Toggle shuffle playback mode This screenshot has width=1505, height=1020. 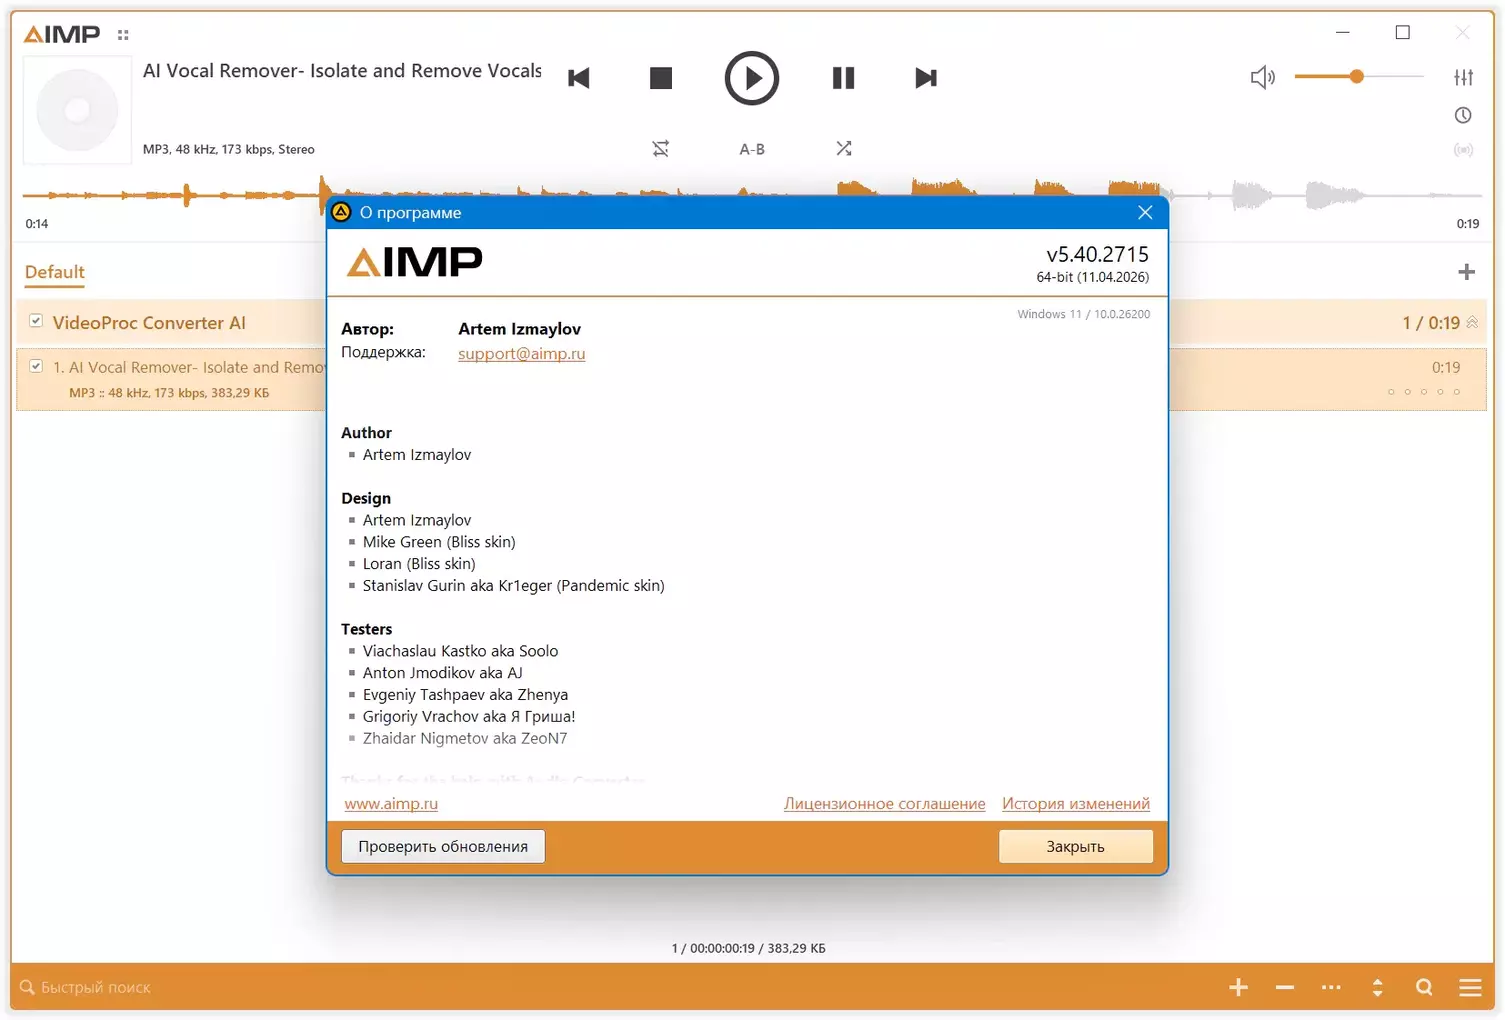[x=844, y=149]
